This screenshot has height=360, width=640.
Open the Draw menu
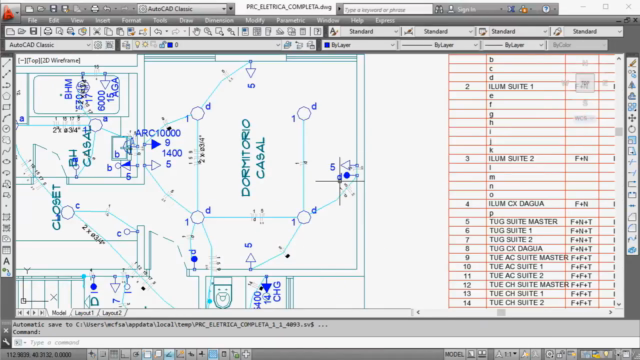(186, 20)
